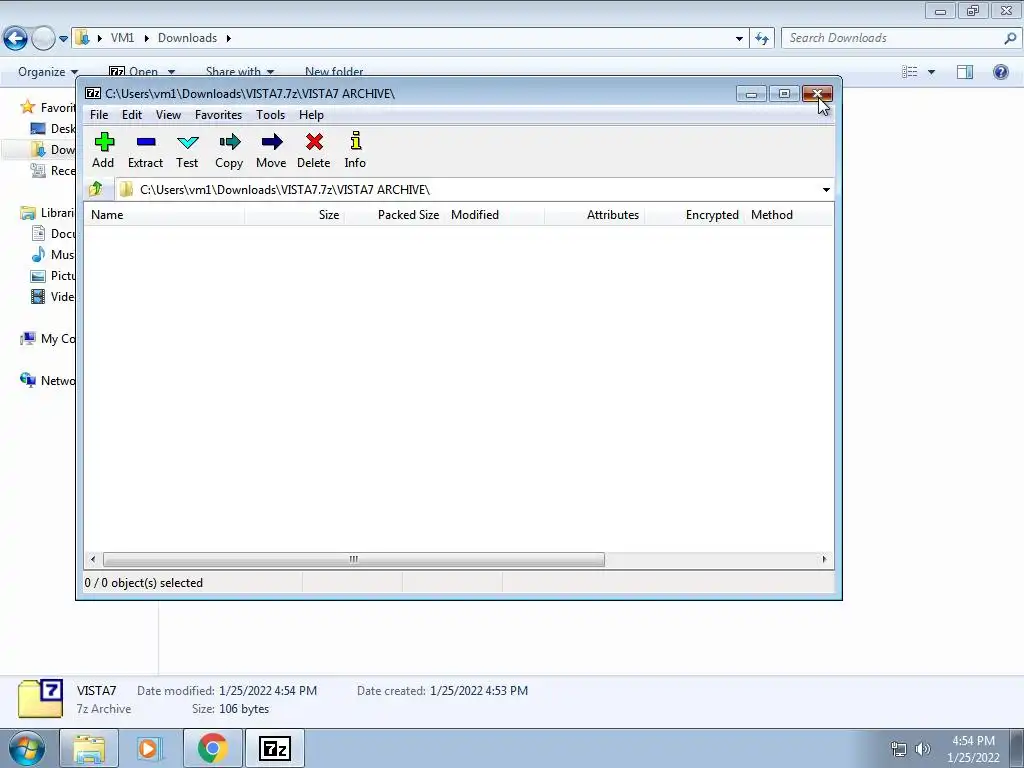
Task: Toggle the preview pane icon
Action: point(965,72)
